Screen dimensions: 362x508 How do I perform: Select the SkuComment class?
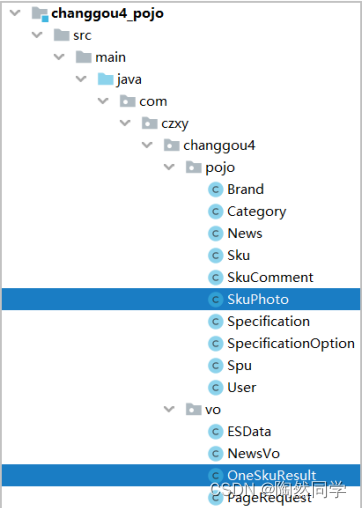click(270, 277)
